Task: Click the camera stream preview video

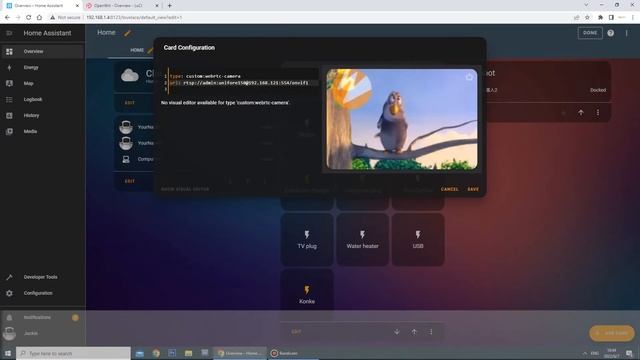Action: [x=402, y=119]
